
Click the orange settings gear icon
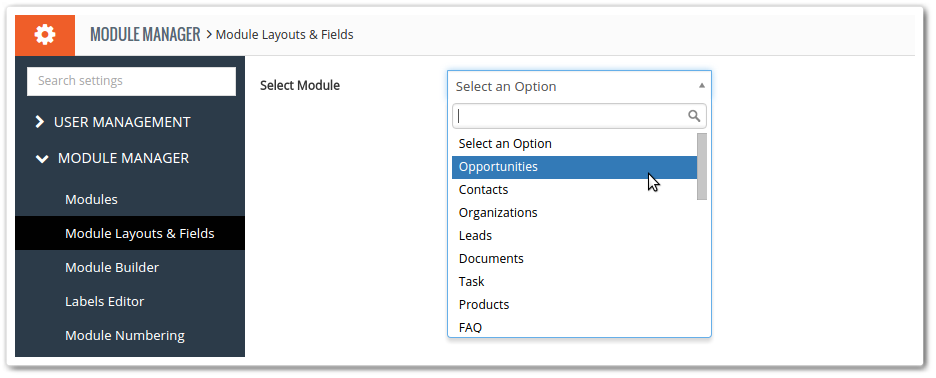(45, 35)
